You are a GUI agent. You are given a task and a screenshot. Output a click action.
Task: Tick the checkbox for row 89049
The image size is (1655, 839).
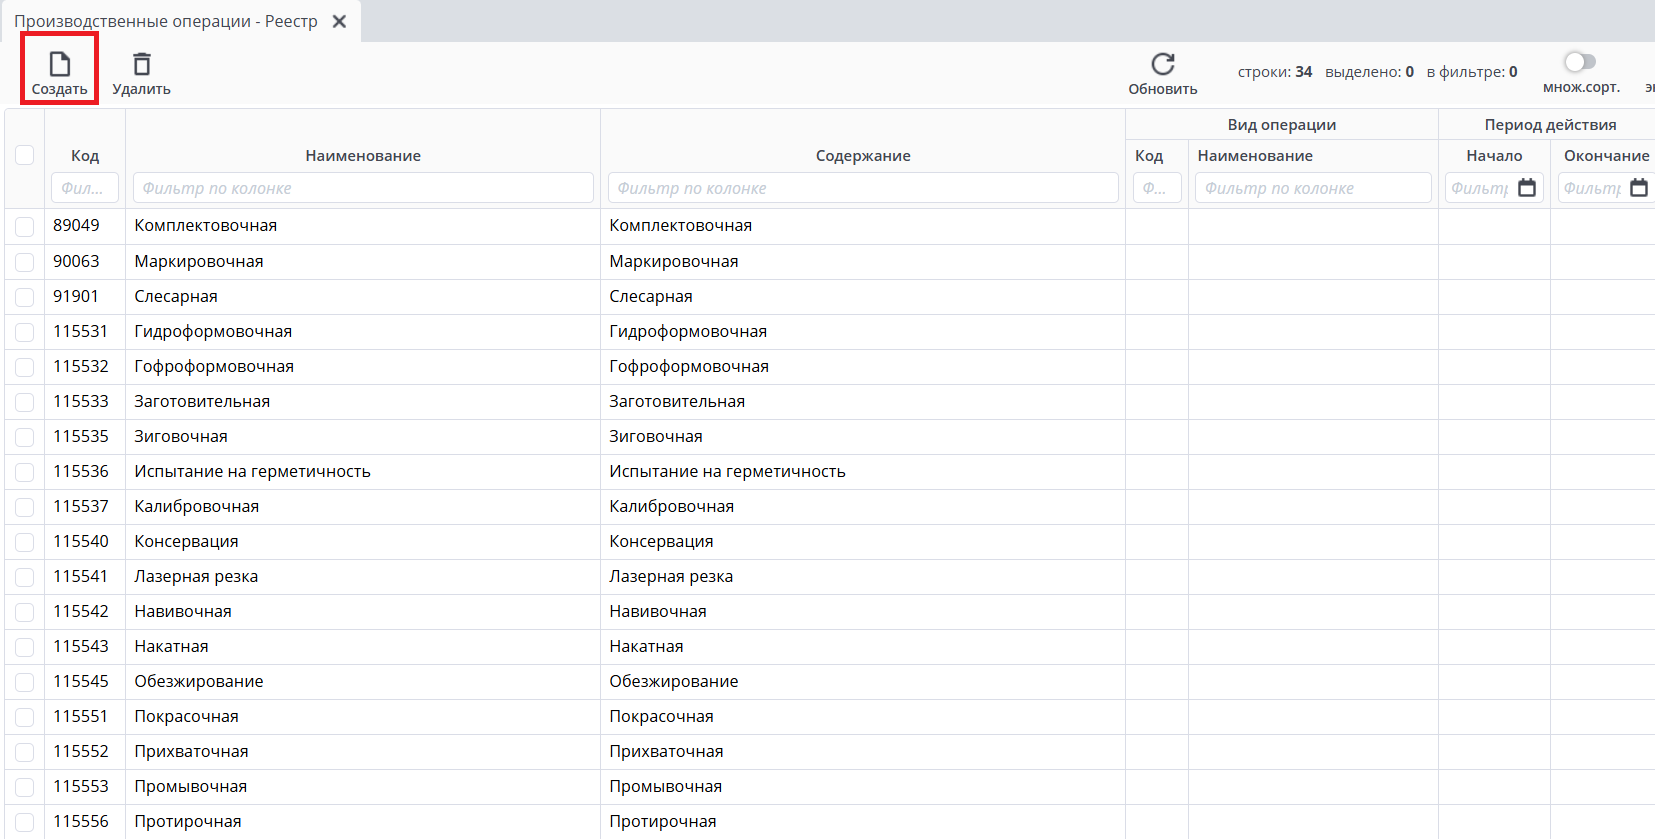25,227
